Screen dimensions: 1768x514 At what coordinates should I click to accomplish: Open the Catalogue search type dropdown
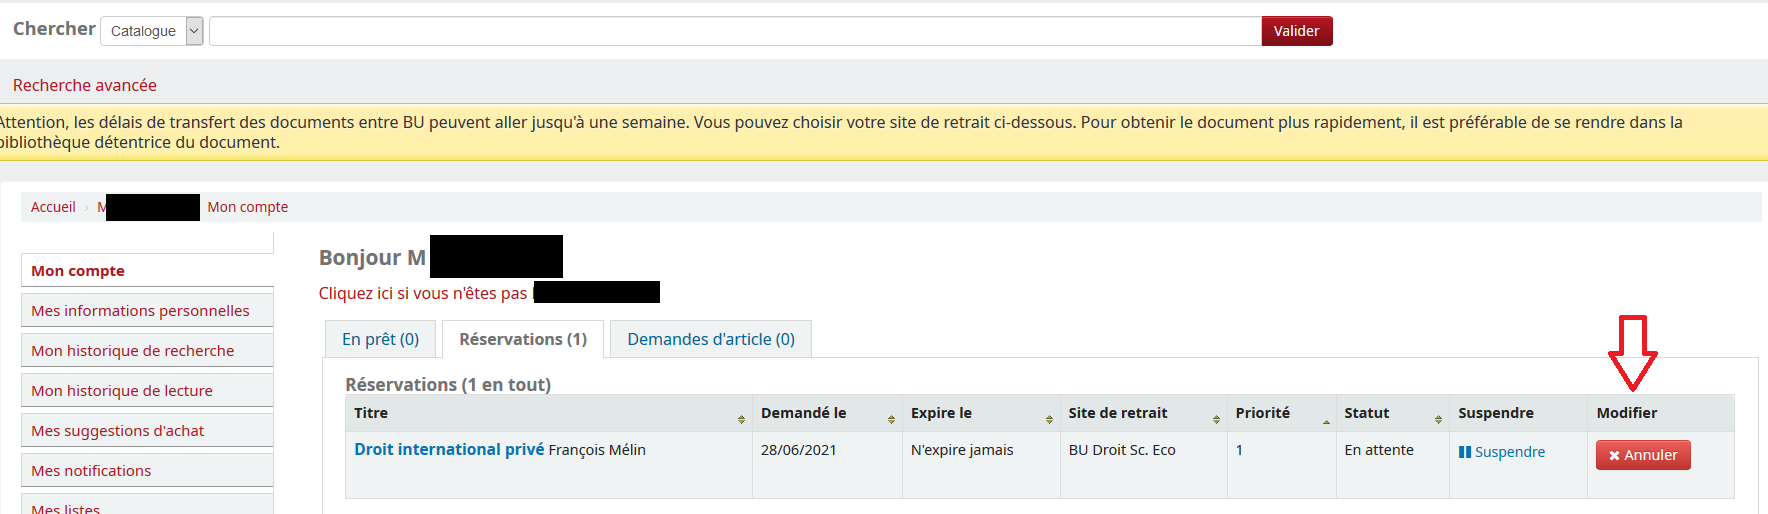pos(152,31)
